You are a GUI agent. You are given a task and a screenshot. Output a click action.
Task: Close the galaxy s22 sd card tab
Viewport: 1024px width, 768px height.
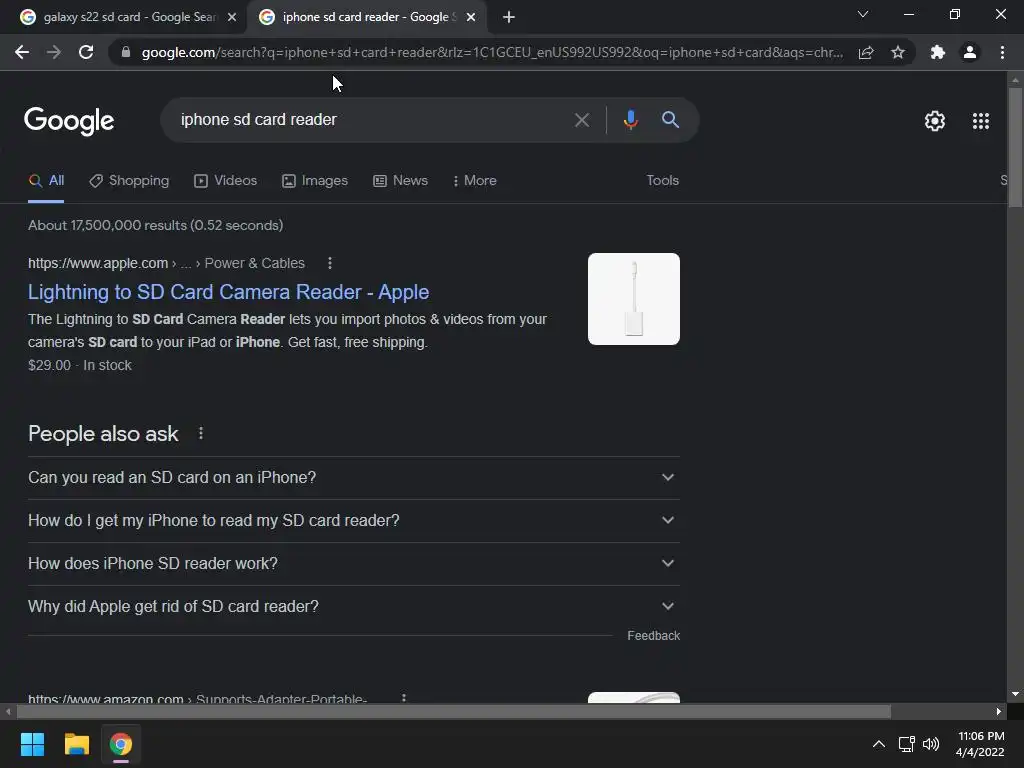click(x=232, y=18)
